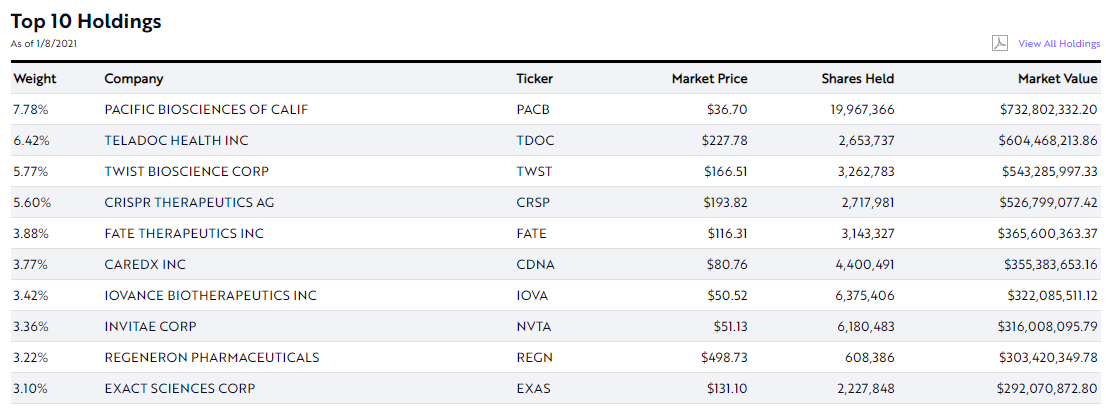Click the Market Price column header
This screenshot has height=419, width=1106.
point(709,79)
